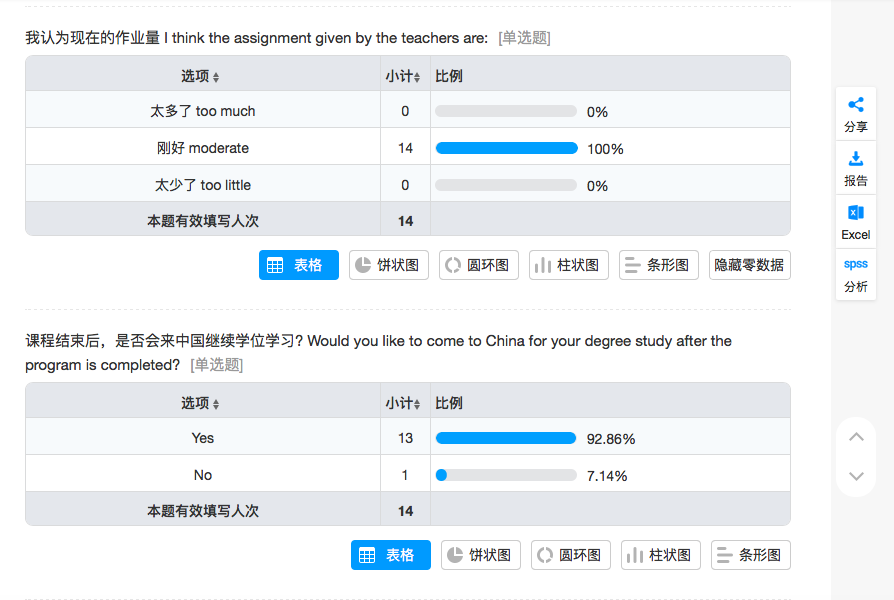Click the 100% moderate progress bar
This screenshot has width=894, height=600.
tap(506, 148)
